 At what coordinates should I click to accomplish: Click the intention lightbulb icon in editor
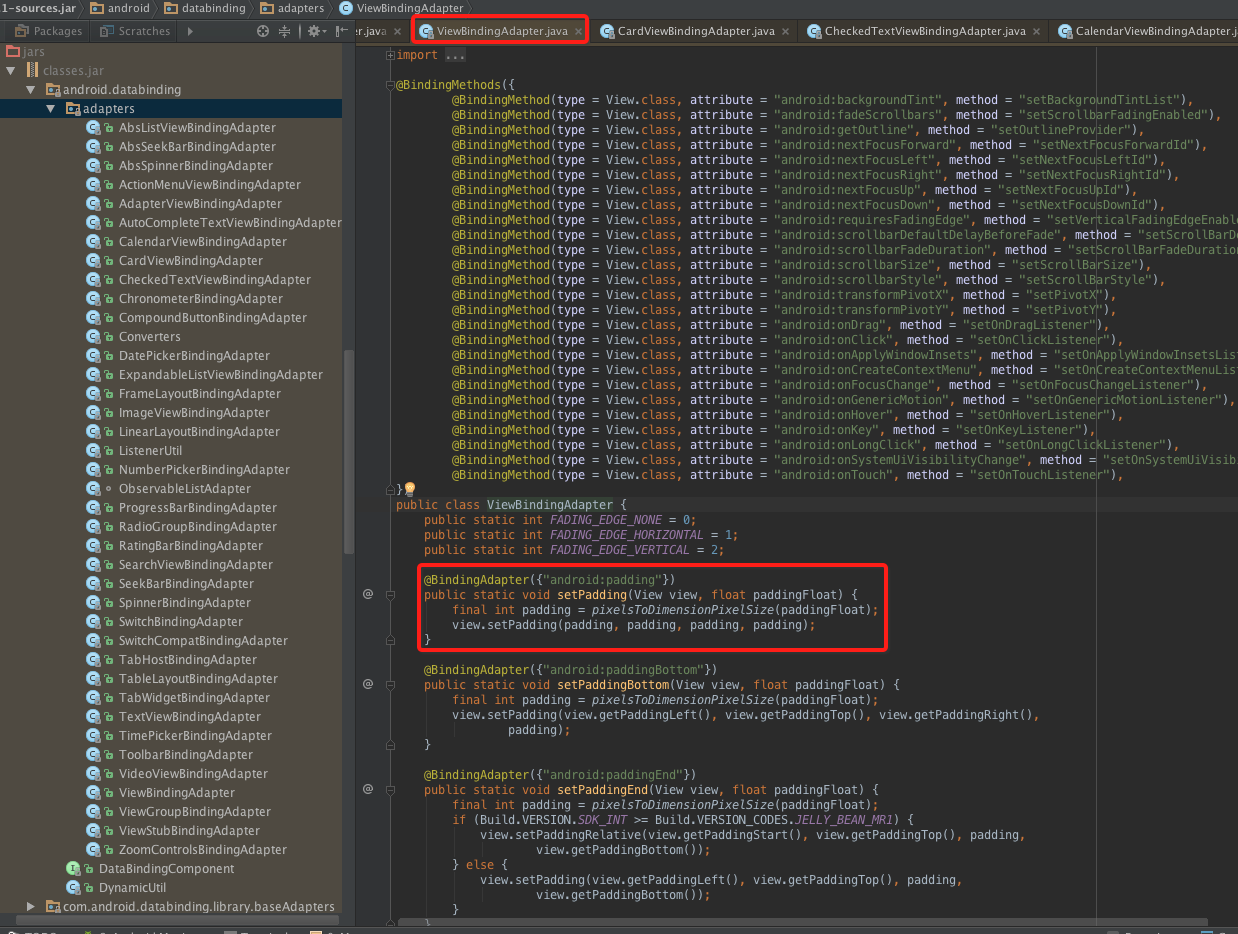pos(409,489)
